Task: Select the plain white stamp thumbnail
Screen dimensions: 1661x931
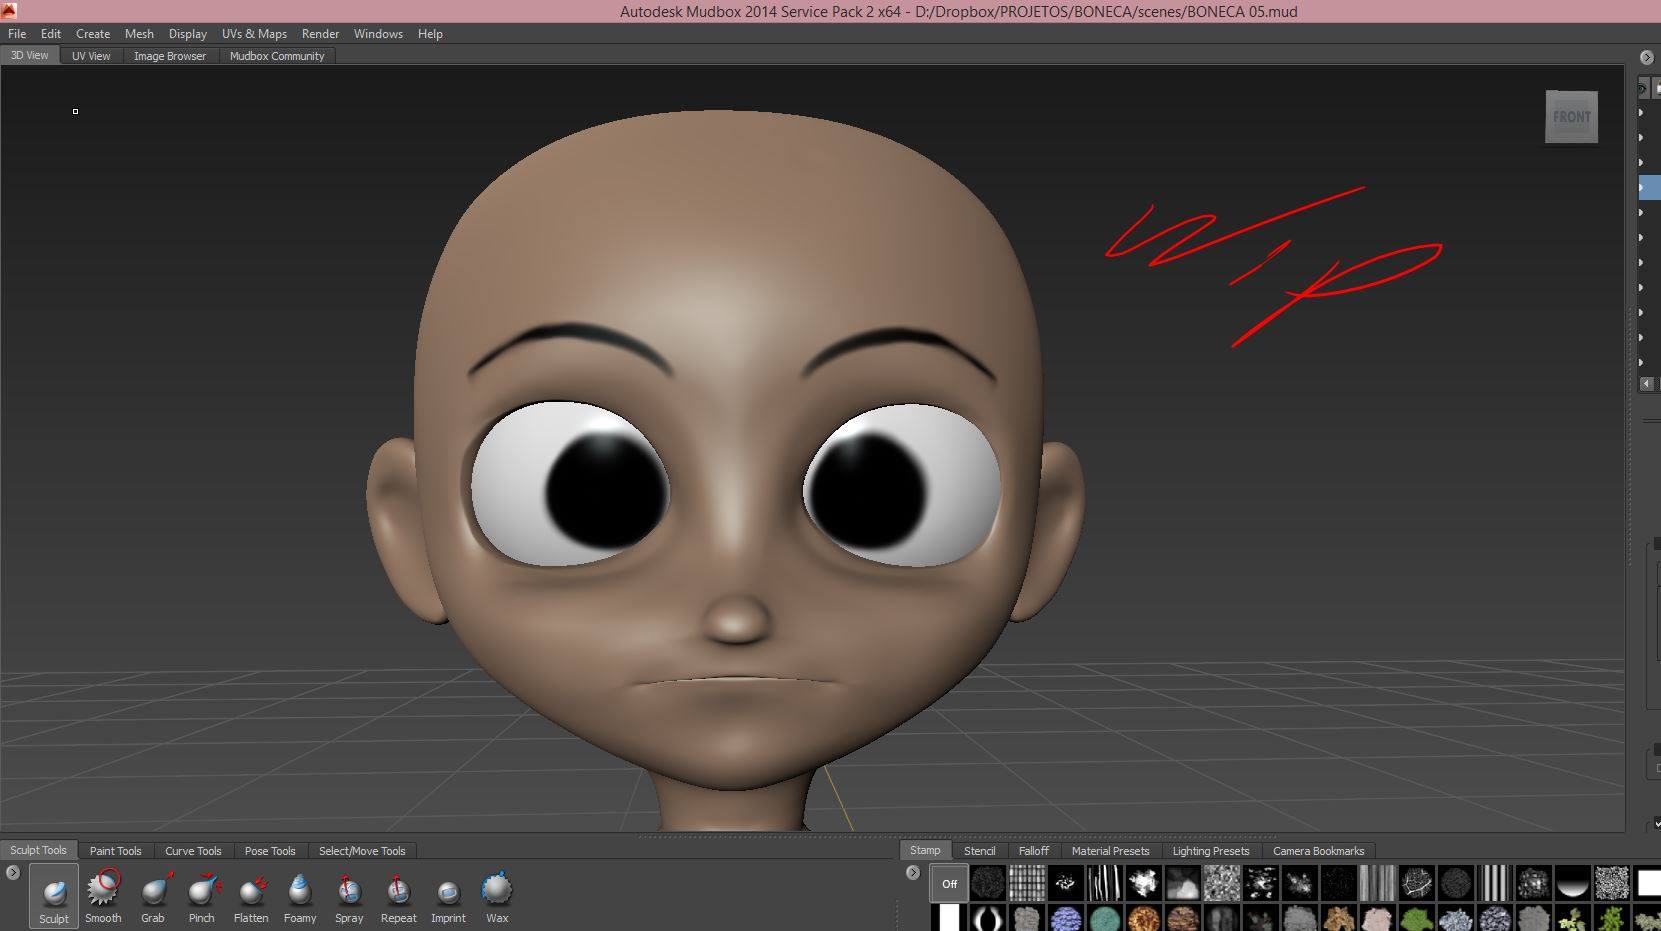Action: [x=1648, y=883]
